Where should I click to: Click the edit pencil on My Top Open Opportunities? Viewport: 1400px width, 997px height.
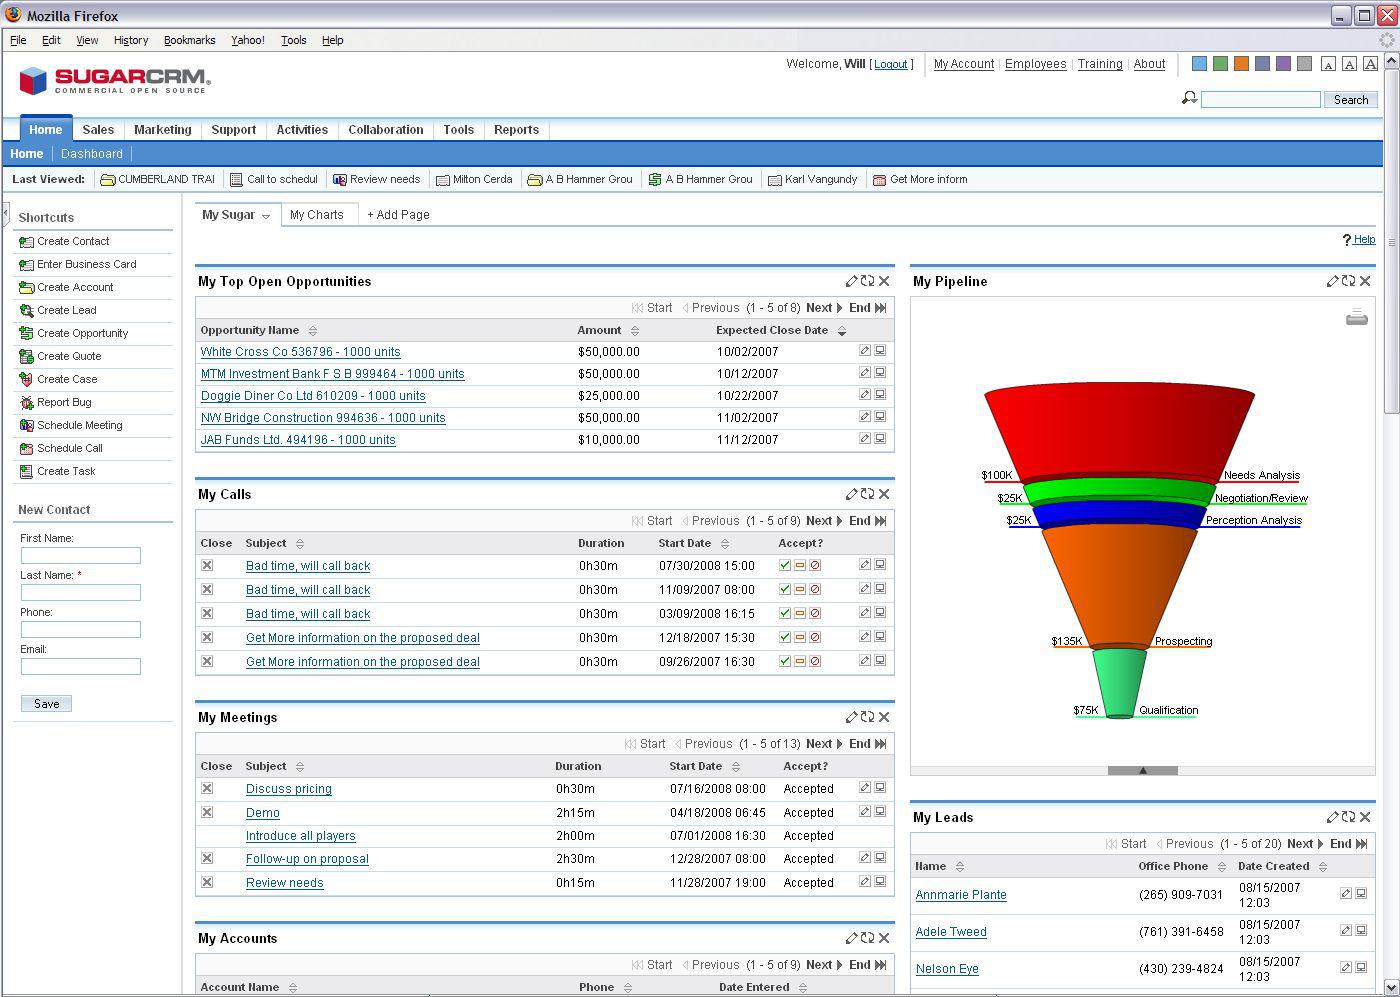point(851,282)
